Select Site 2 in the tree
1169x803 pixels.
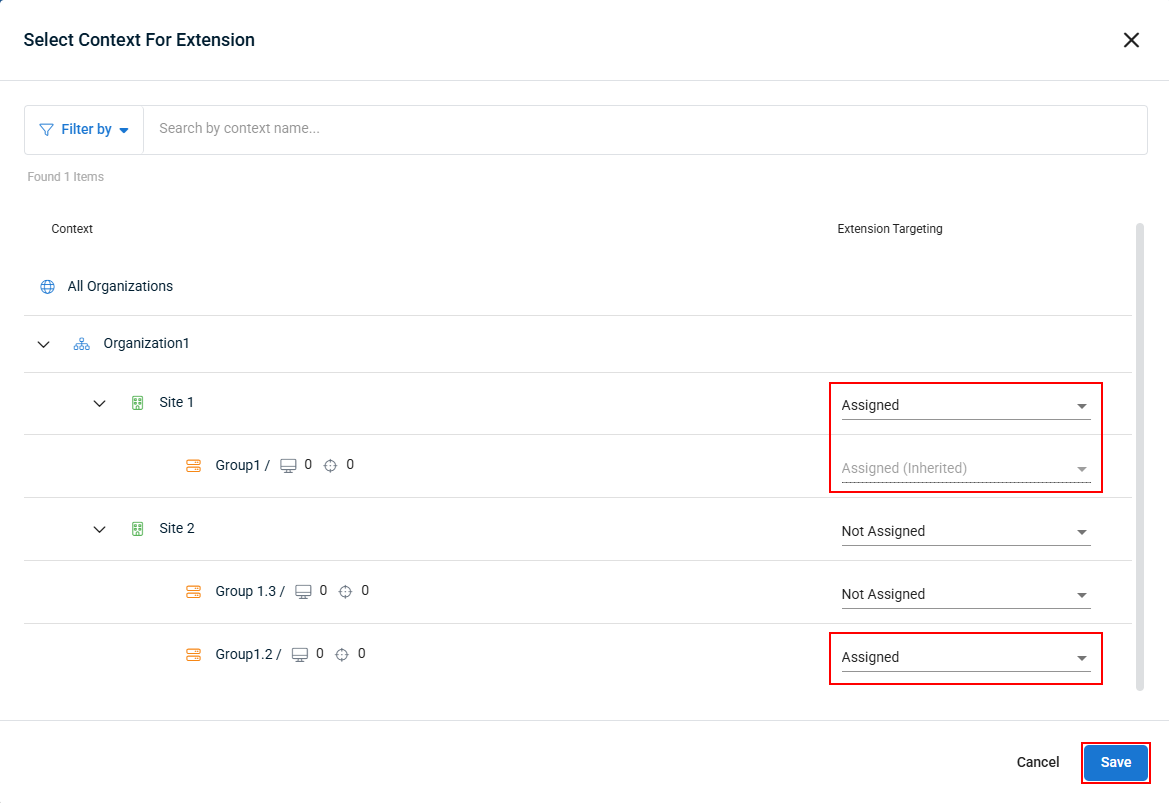coord(177,529)
